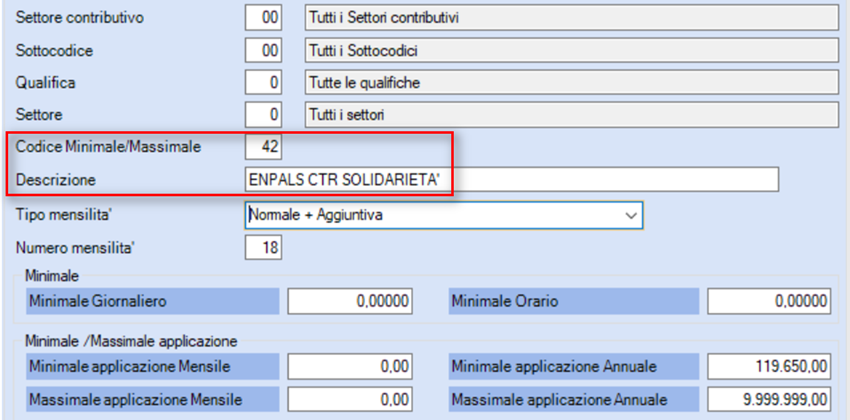The width and height of the screenshot is (850, 420).
Task: Click the Descrizione field ENPALS CTR SOLIDARIETA'
Action: click(x=512, y=180)
